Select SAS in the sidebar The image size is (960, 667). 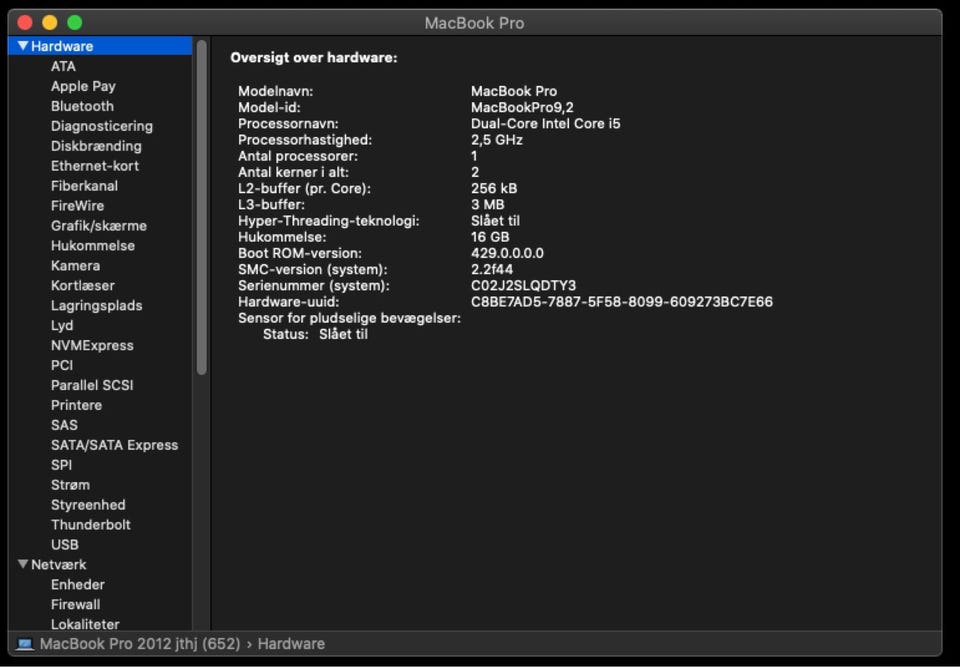(64, 425)
